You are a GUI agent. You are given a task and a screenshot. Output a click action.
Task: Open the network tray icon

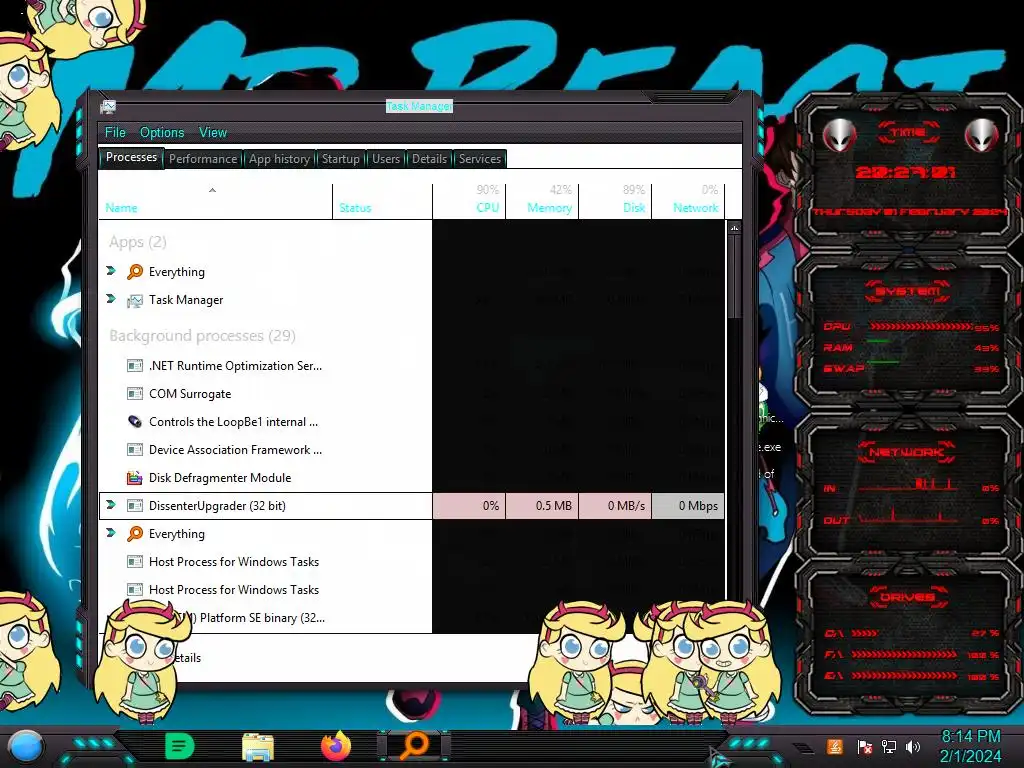(x=889, y=747)
